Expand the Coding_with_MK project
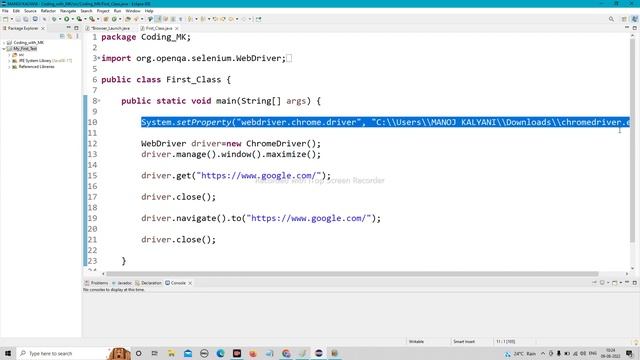Screen dimensions: 640x360 (x=4, y=42)
